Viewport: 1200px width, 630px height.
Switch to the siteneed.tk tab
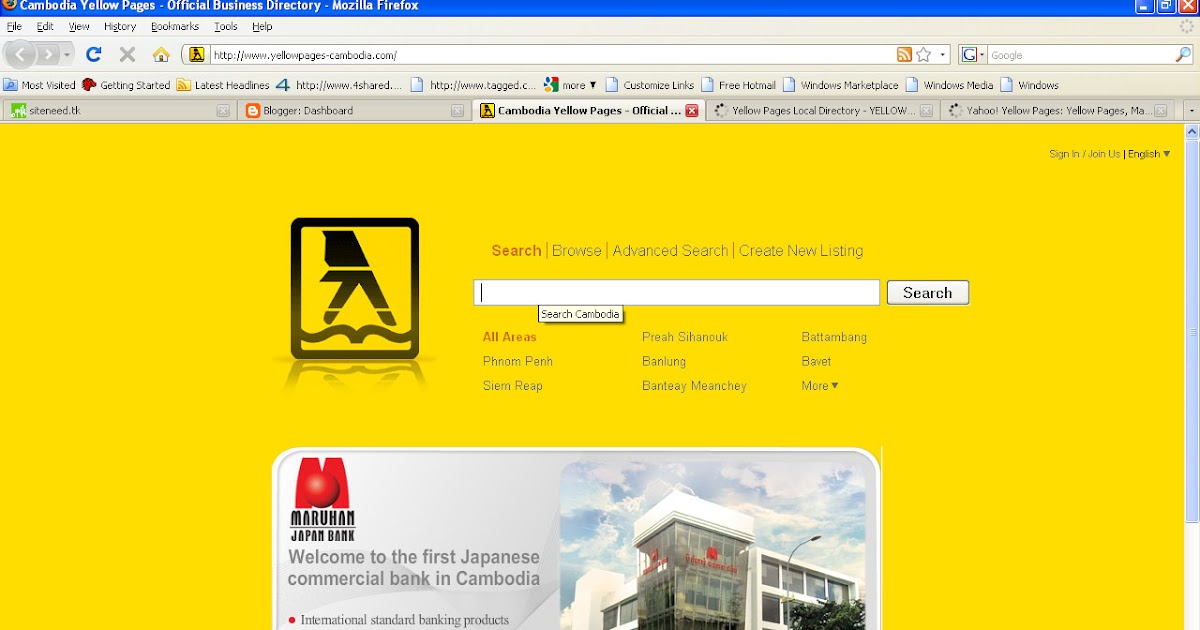click(120, 110)
